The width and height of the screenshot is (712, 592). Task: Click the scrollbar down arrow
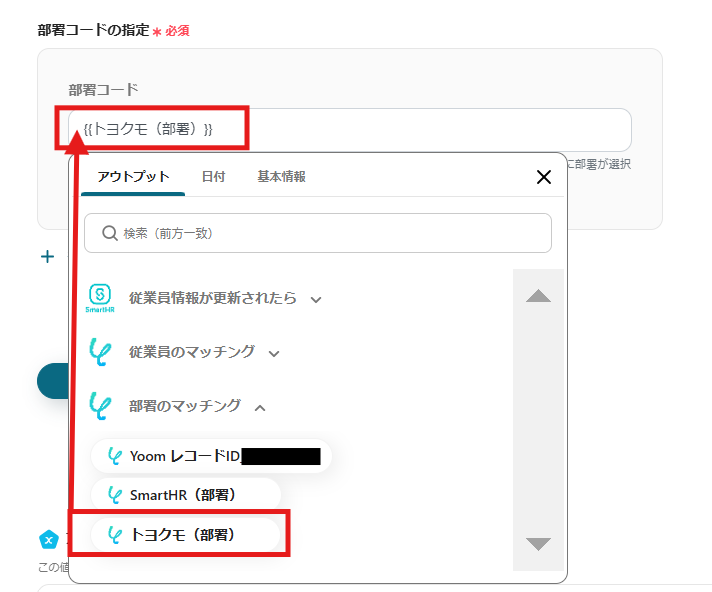click(x=538, y=543)
